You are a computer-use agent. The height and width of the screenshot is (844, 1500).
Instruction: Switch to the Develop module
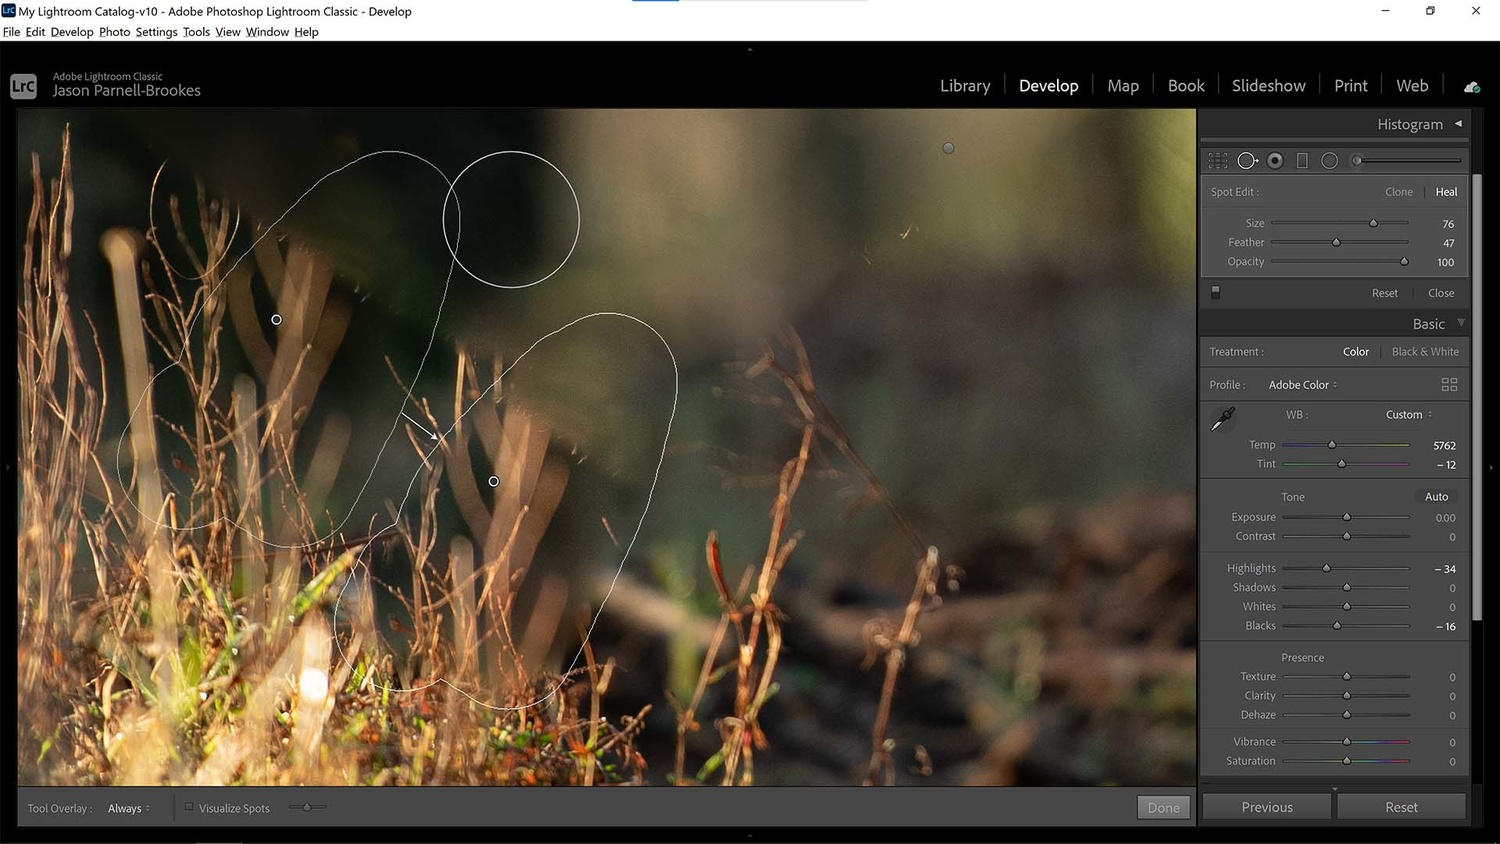tap(1048, 86)
